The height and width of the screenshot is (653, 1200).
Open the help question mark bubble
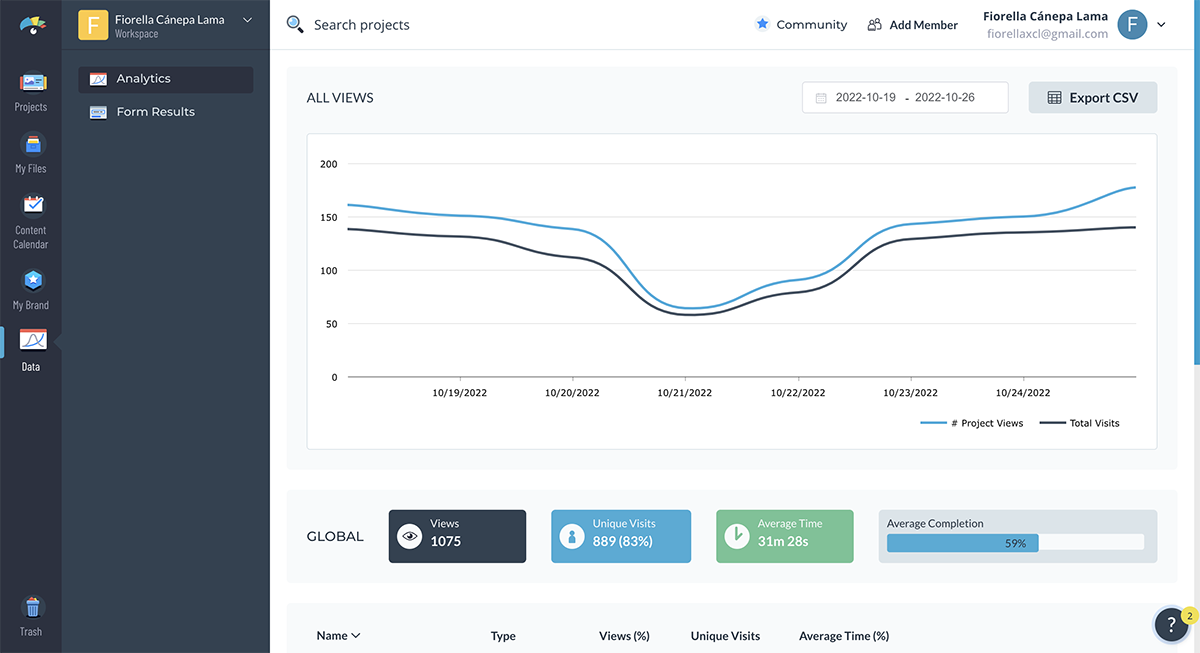pos(1171,624)
